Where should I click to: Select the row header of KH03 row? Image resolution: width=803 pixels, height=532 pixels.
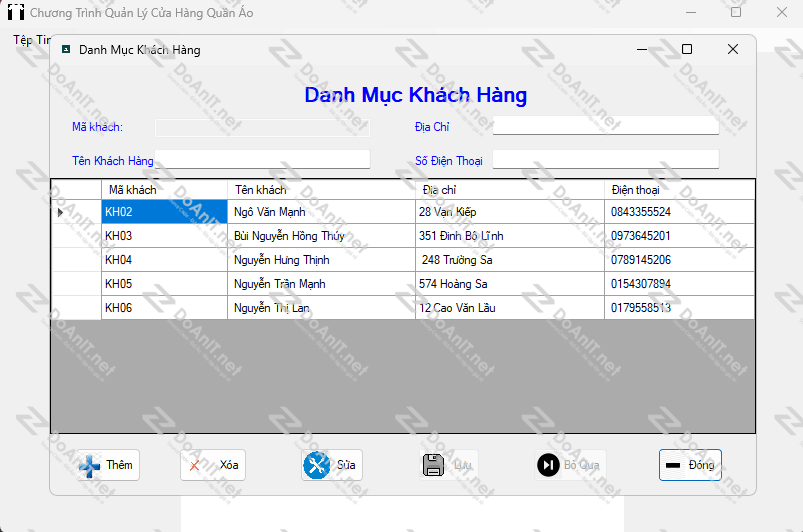click(x=76, y=236)
